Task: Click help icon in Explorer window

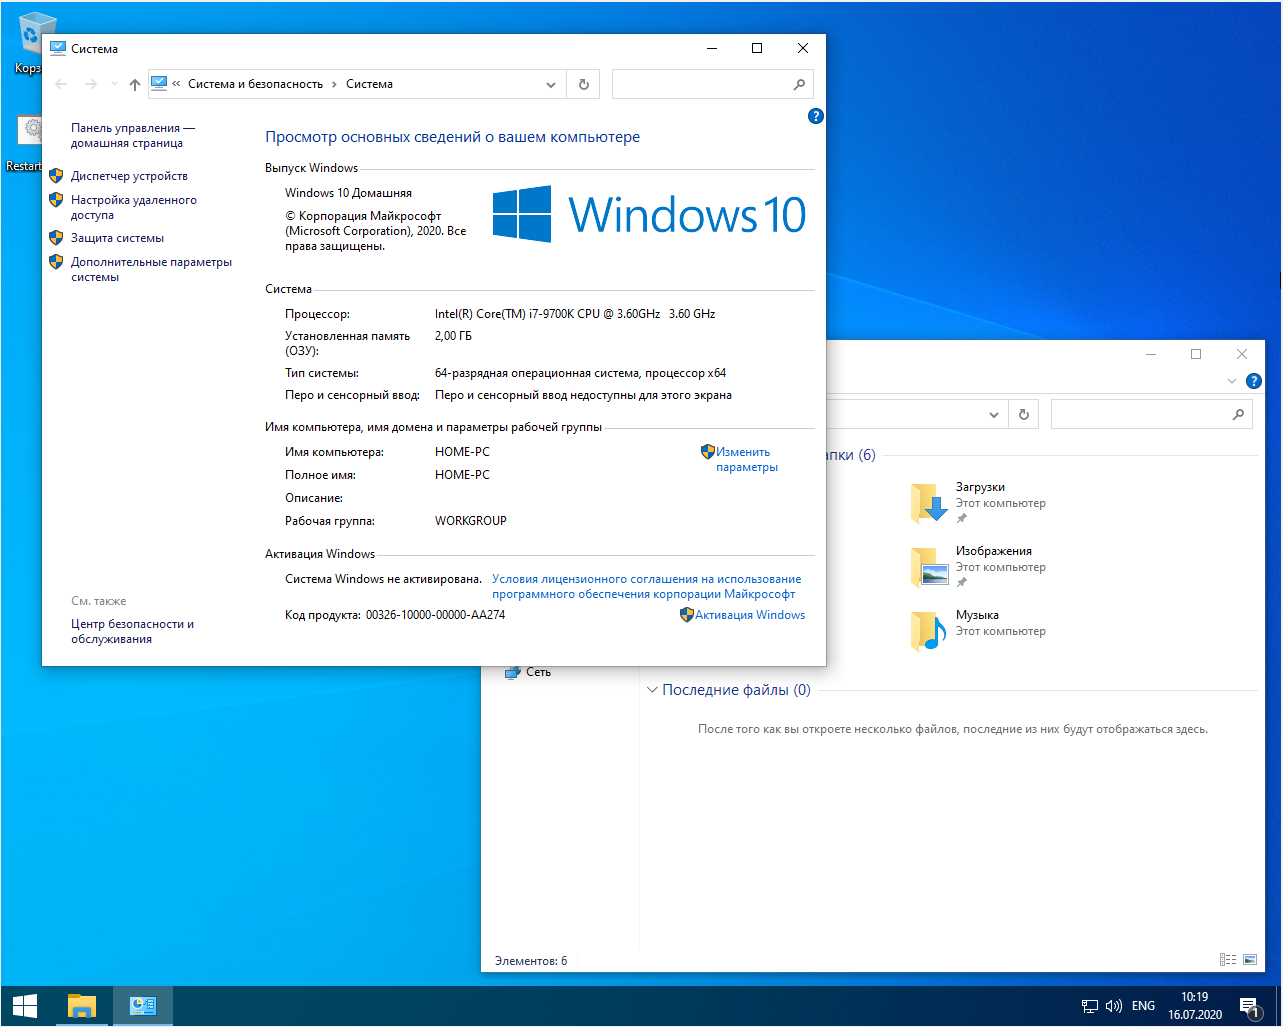Action: coord(1254,381)
